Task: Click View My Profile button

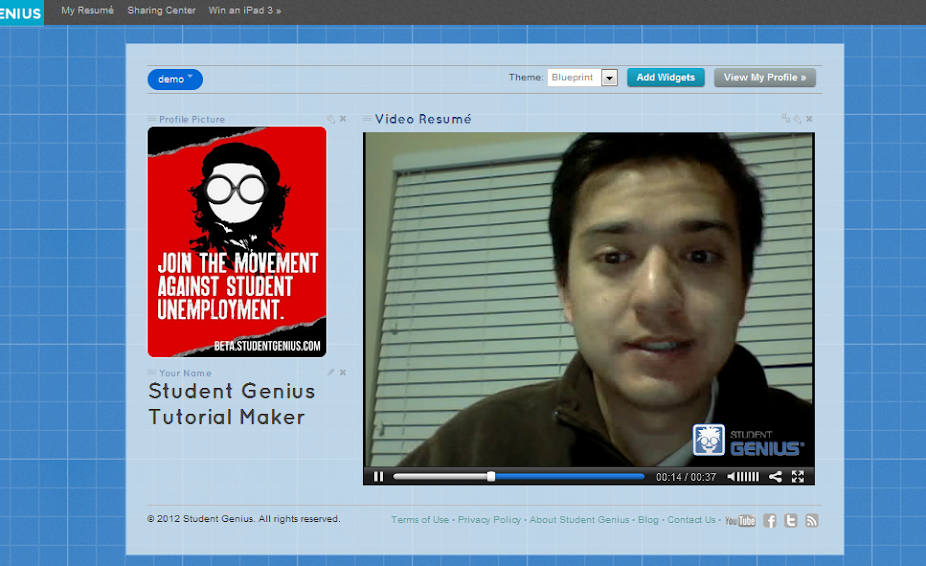Action: click(x=765, y=77)
